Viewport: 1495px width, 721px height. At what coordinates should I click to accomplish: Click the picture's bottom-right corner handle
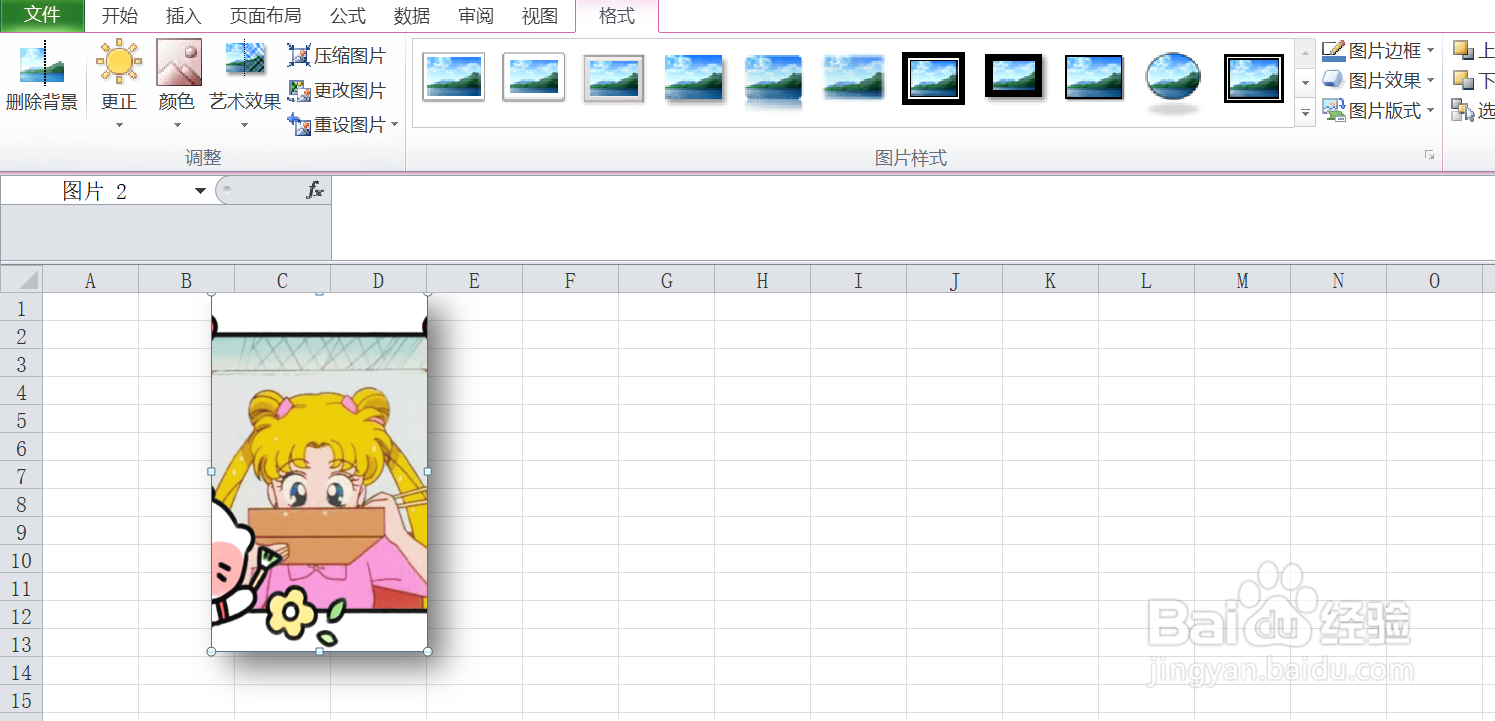pos(428,652)
